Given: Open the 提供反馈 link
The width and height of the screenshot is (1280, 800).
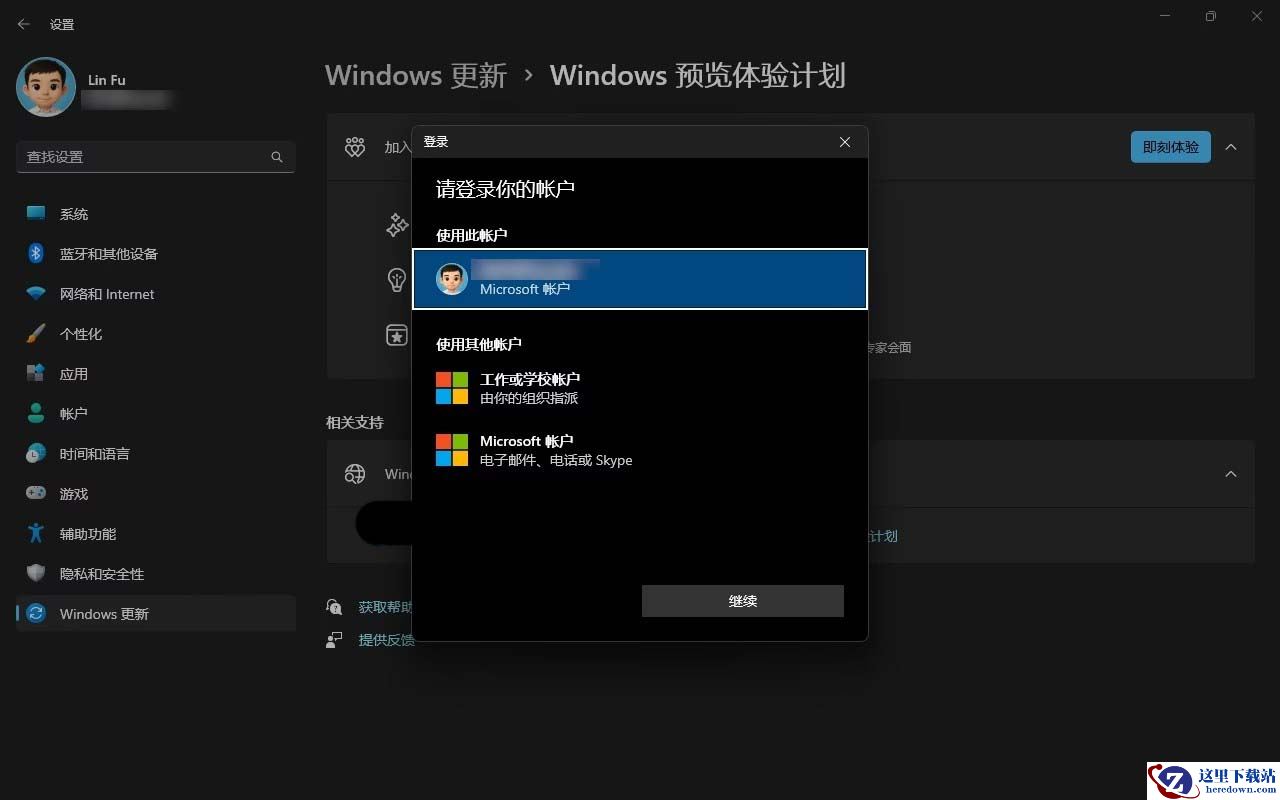Looking at the screenshot, I should [386, 640].
